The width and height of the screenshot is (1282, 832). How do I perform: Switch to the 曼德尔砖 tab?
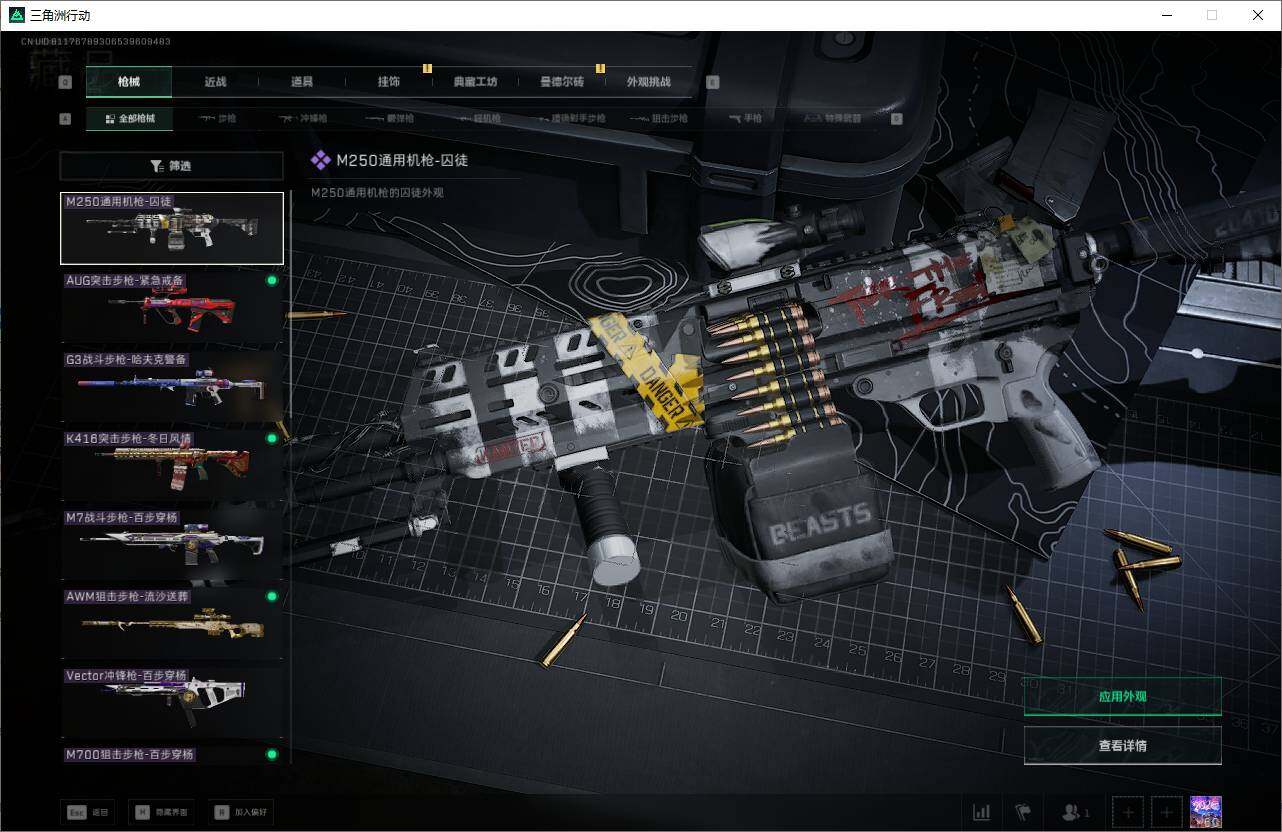562,82
